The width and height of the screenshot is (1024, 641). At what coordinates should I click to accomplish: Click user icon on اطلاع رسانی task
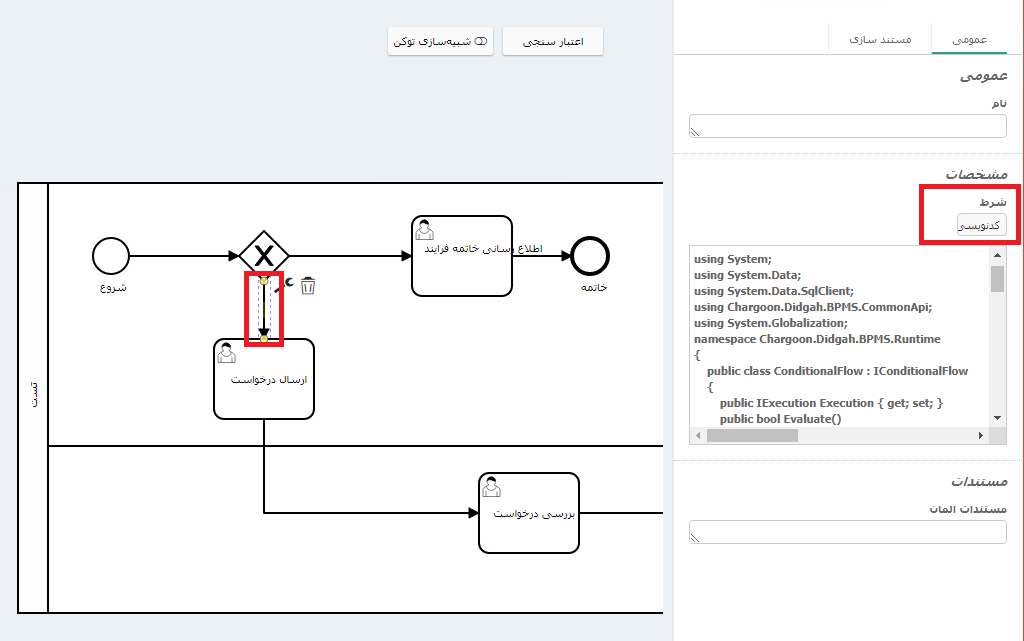[425, 230]
